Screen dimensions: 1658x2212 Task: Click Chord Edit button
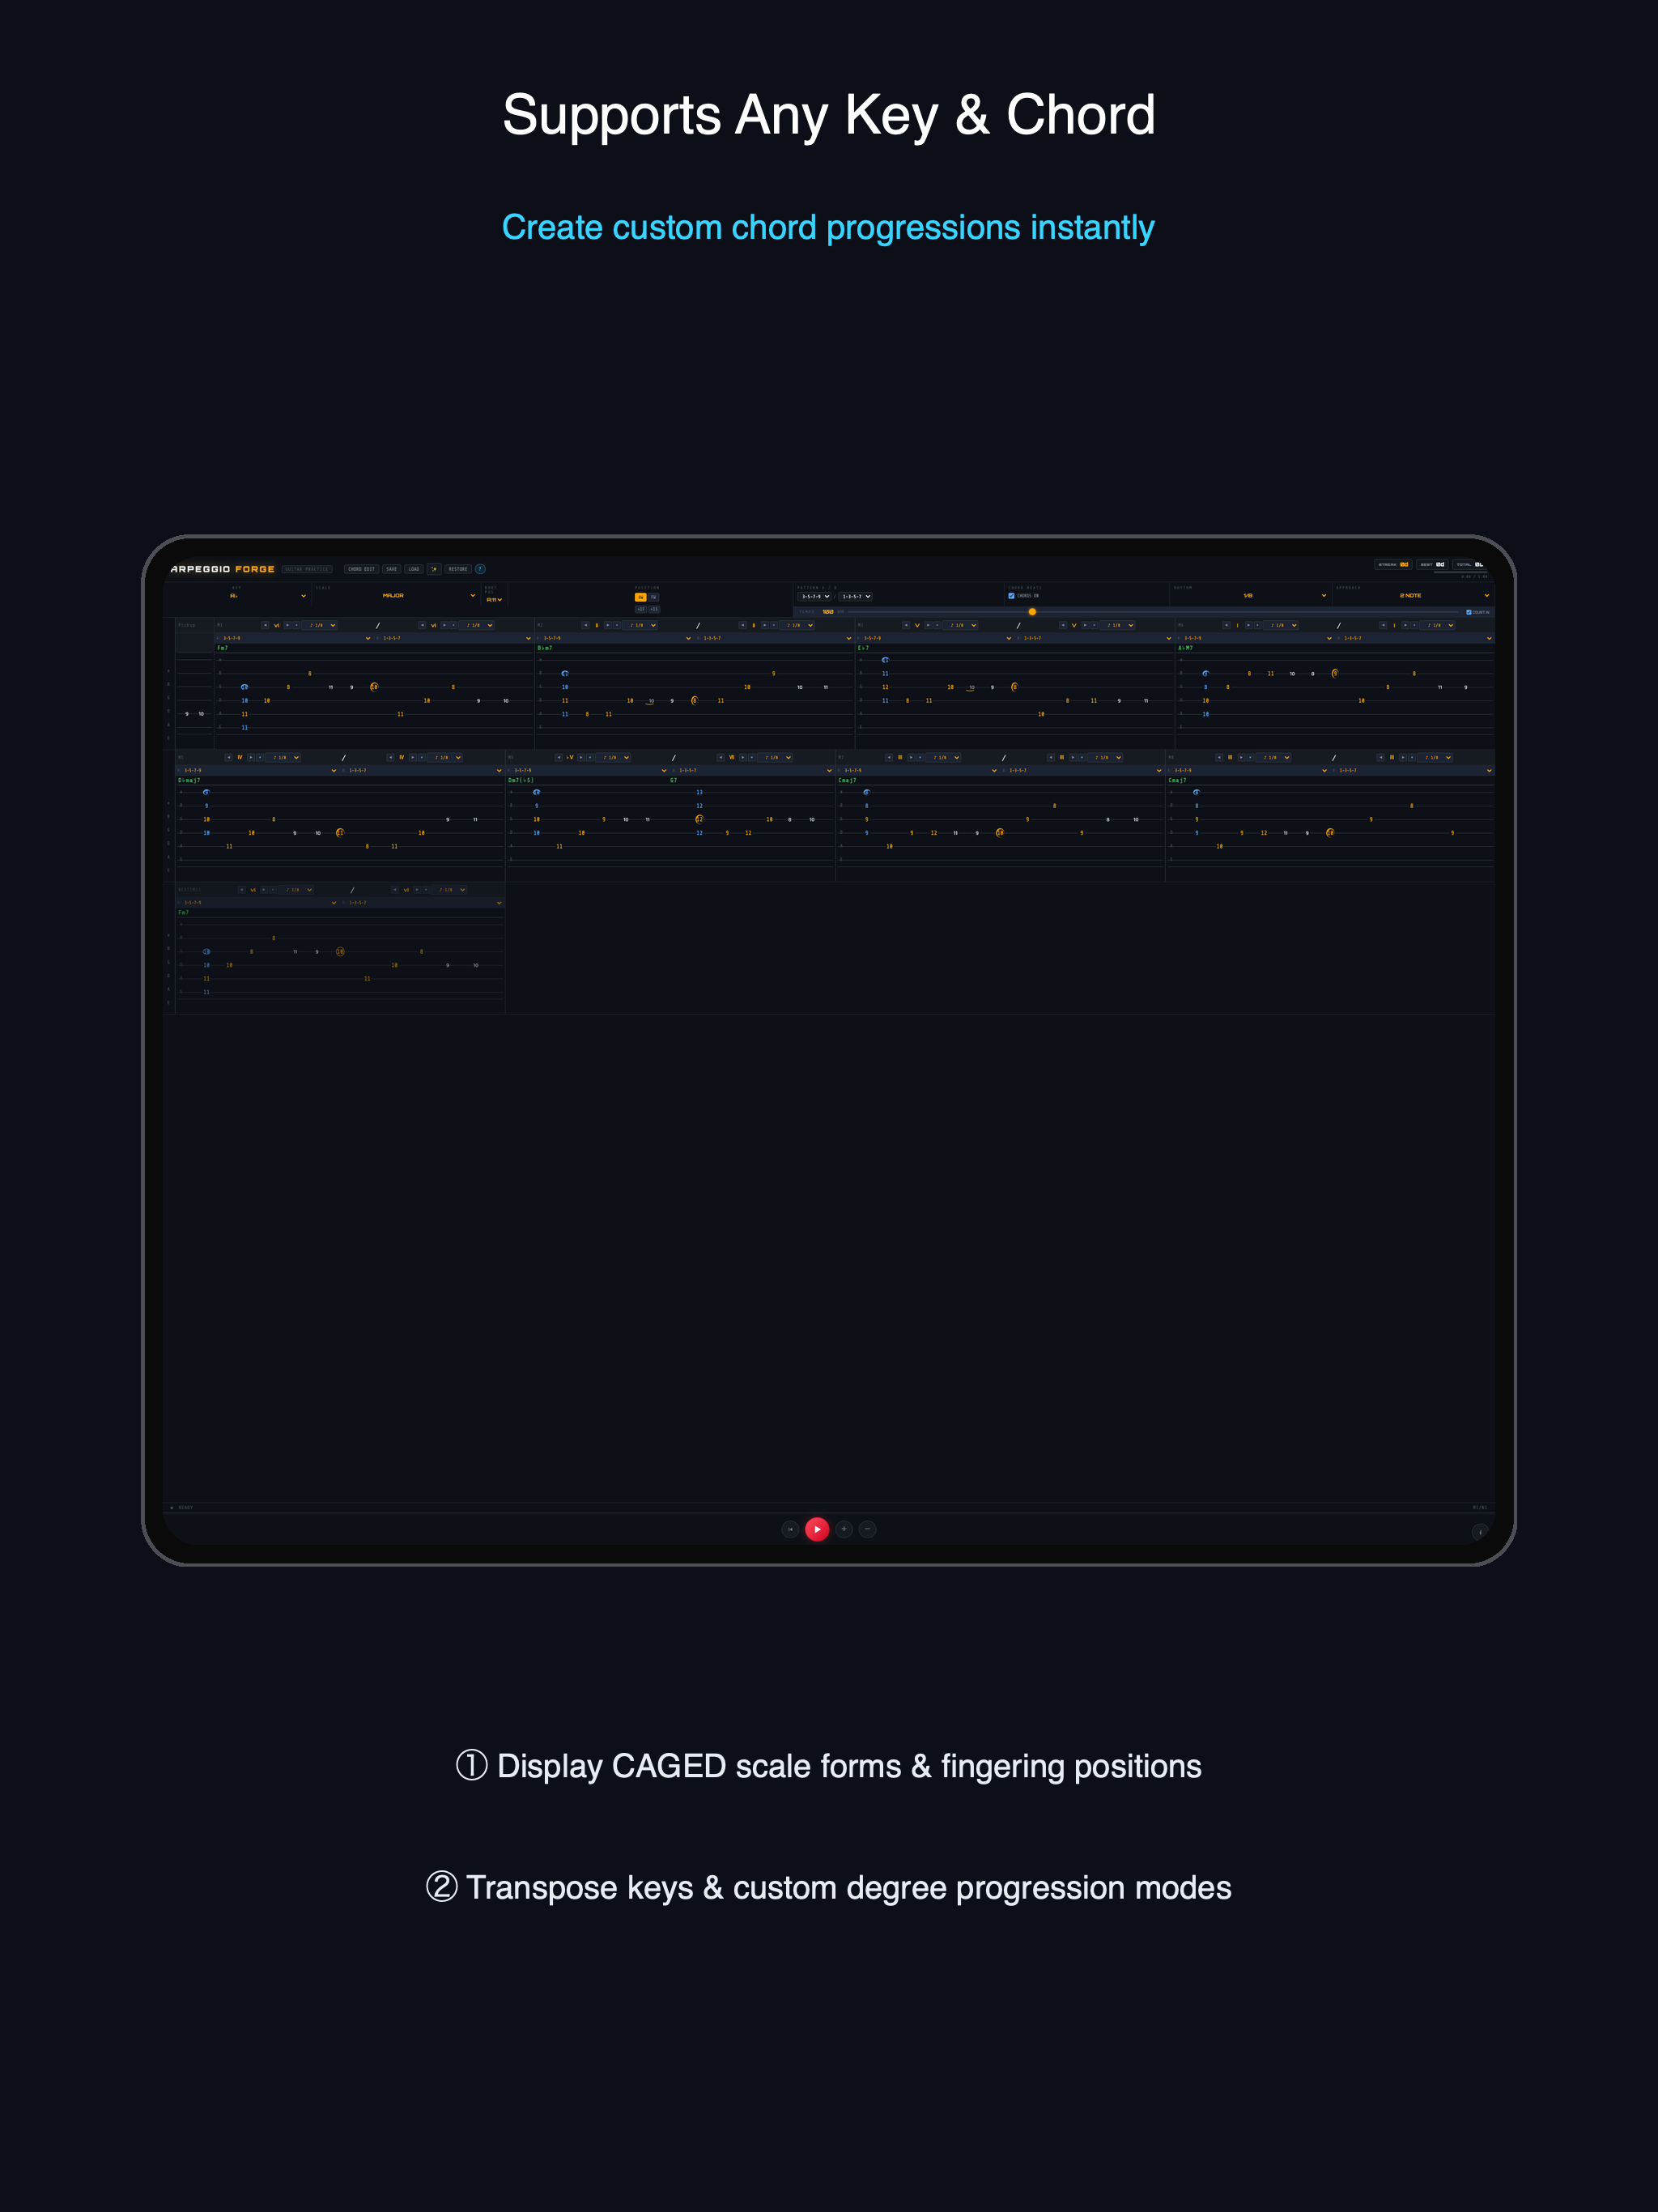click(x=362, y=569)
